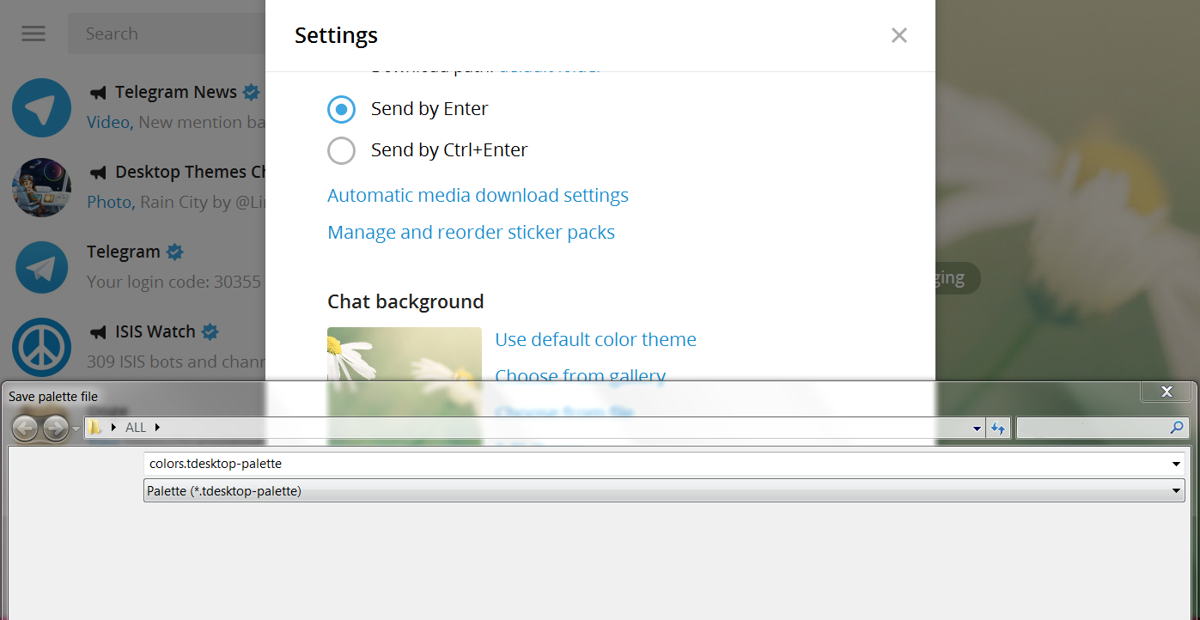
Task: Click the verified badge next to Telegram
Action: click(175, 252)
